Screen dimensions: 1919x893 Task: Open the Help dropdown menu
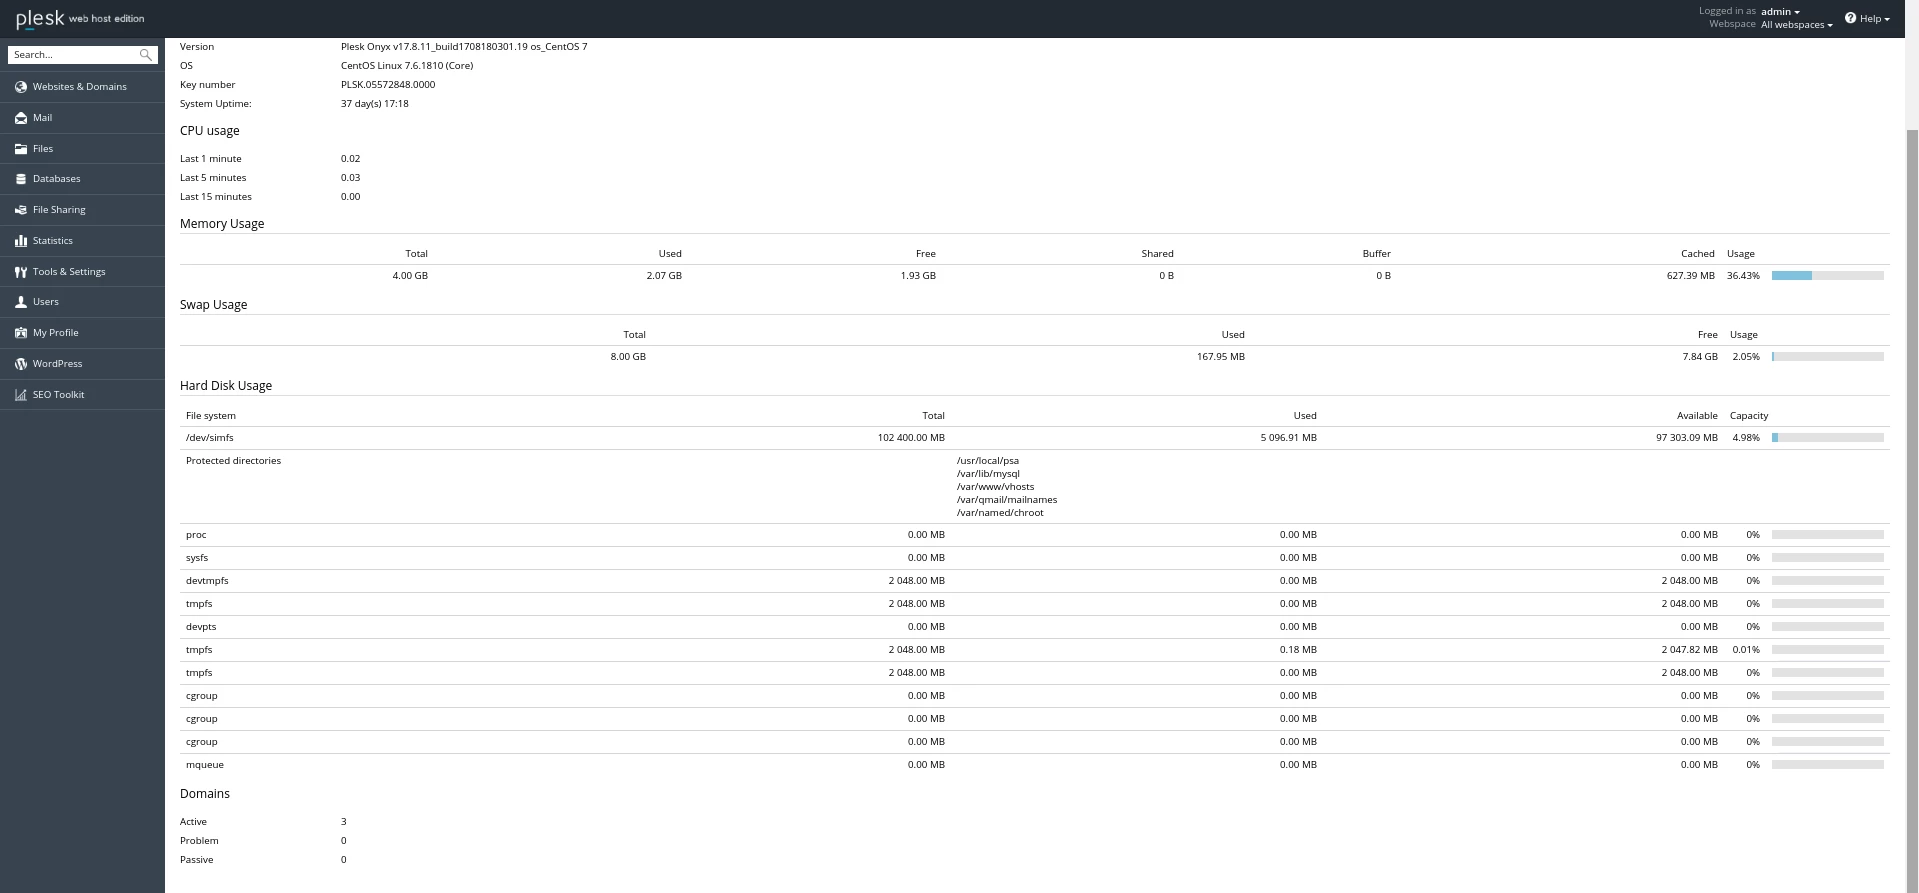pyautogui.click(x=1867, y=18)
